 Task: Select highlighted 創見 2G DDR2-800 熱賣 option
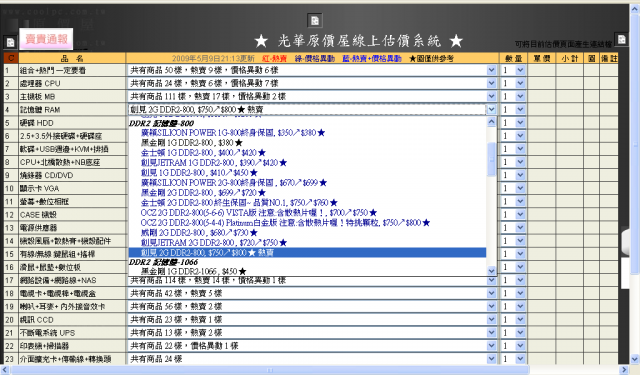pos(307,253)
